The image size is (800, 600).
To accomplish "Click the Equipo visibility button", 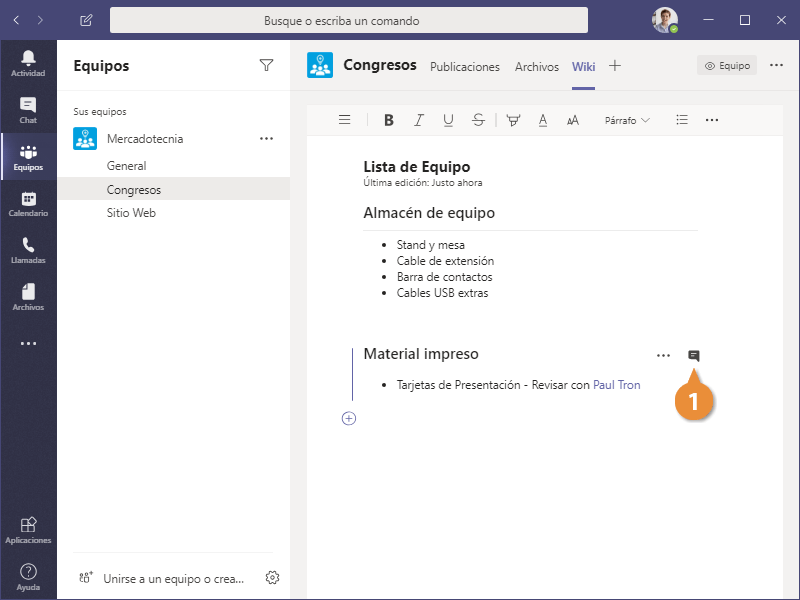I will click(727, 65).
